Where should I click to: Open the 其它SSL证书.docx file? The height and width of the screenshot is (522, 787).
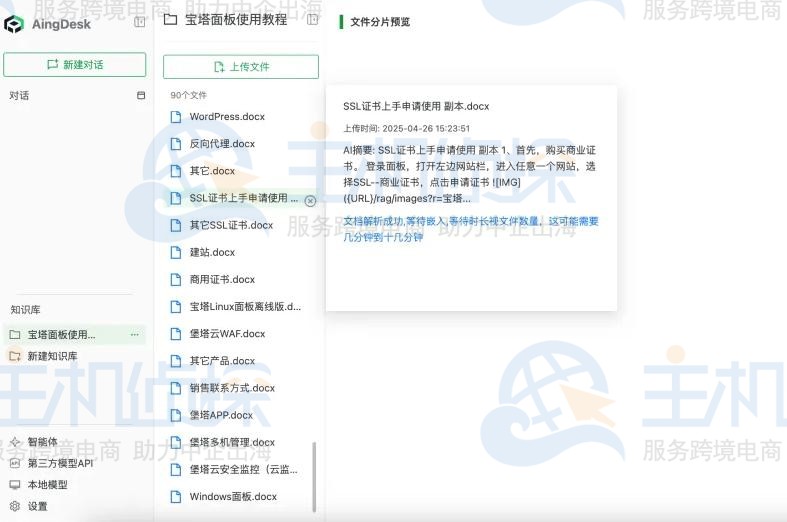[x=231, y=225]
